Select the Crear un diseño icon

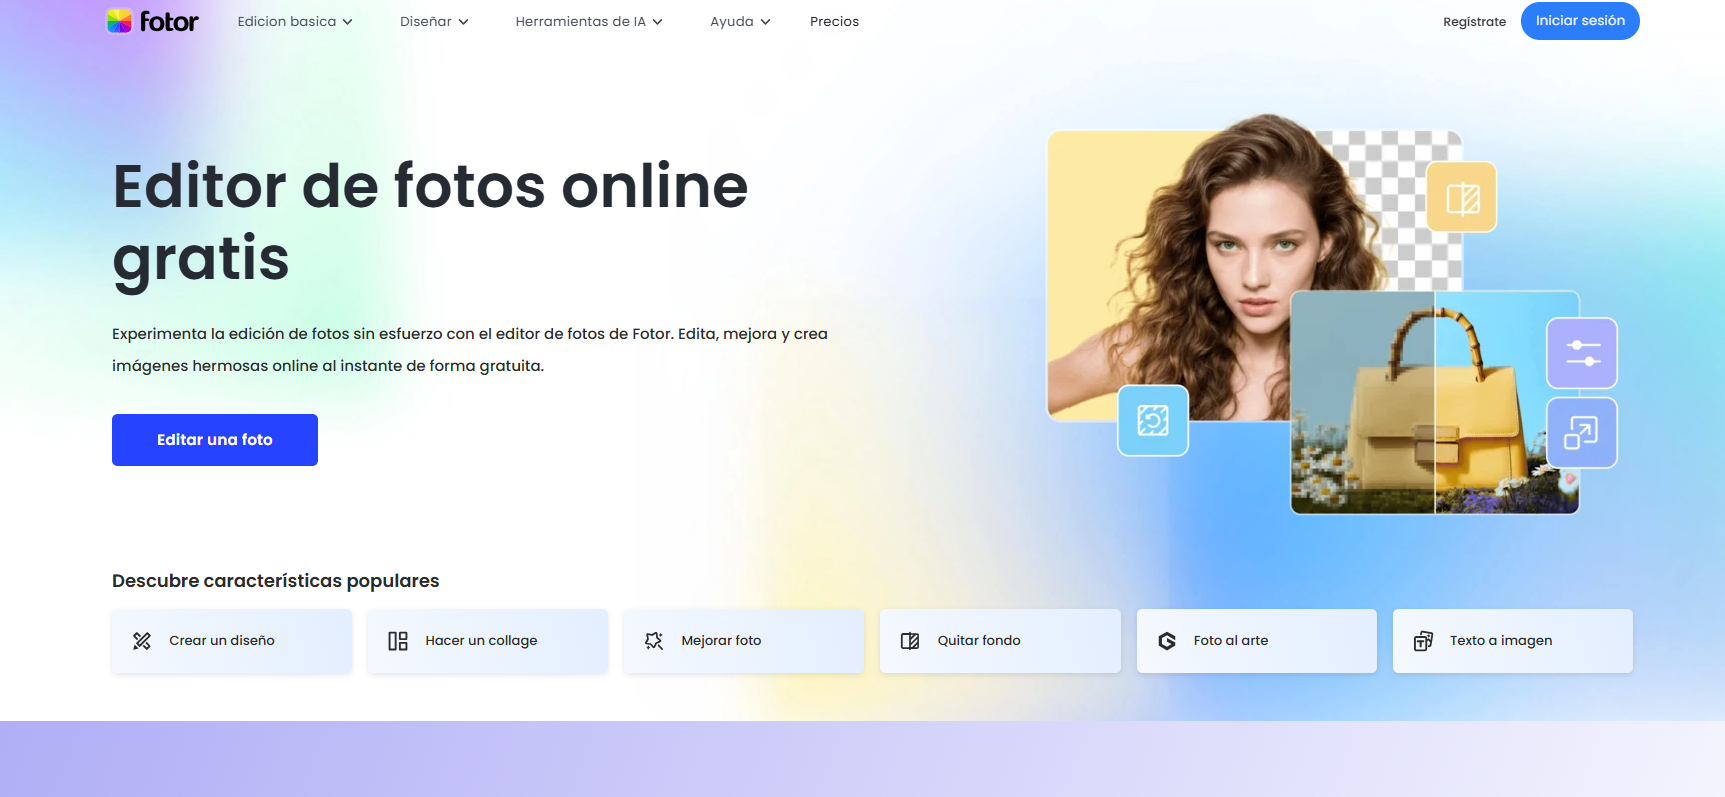point(142,641)
